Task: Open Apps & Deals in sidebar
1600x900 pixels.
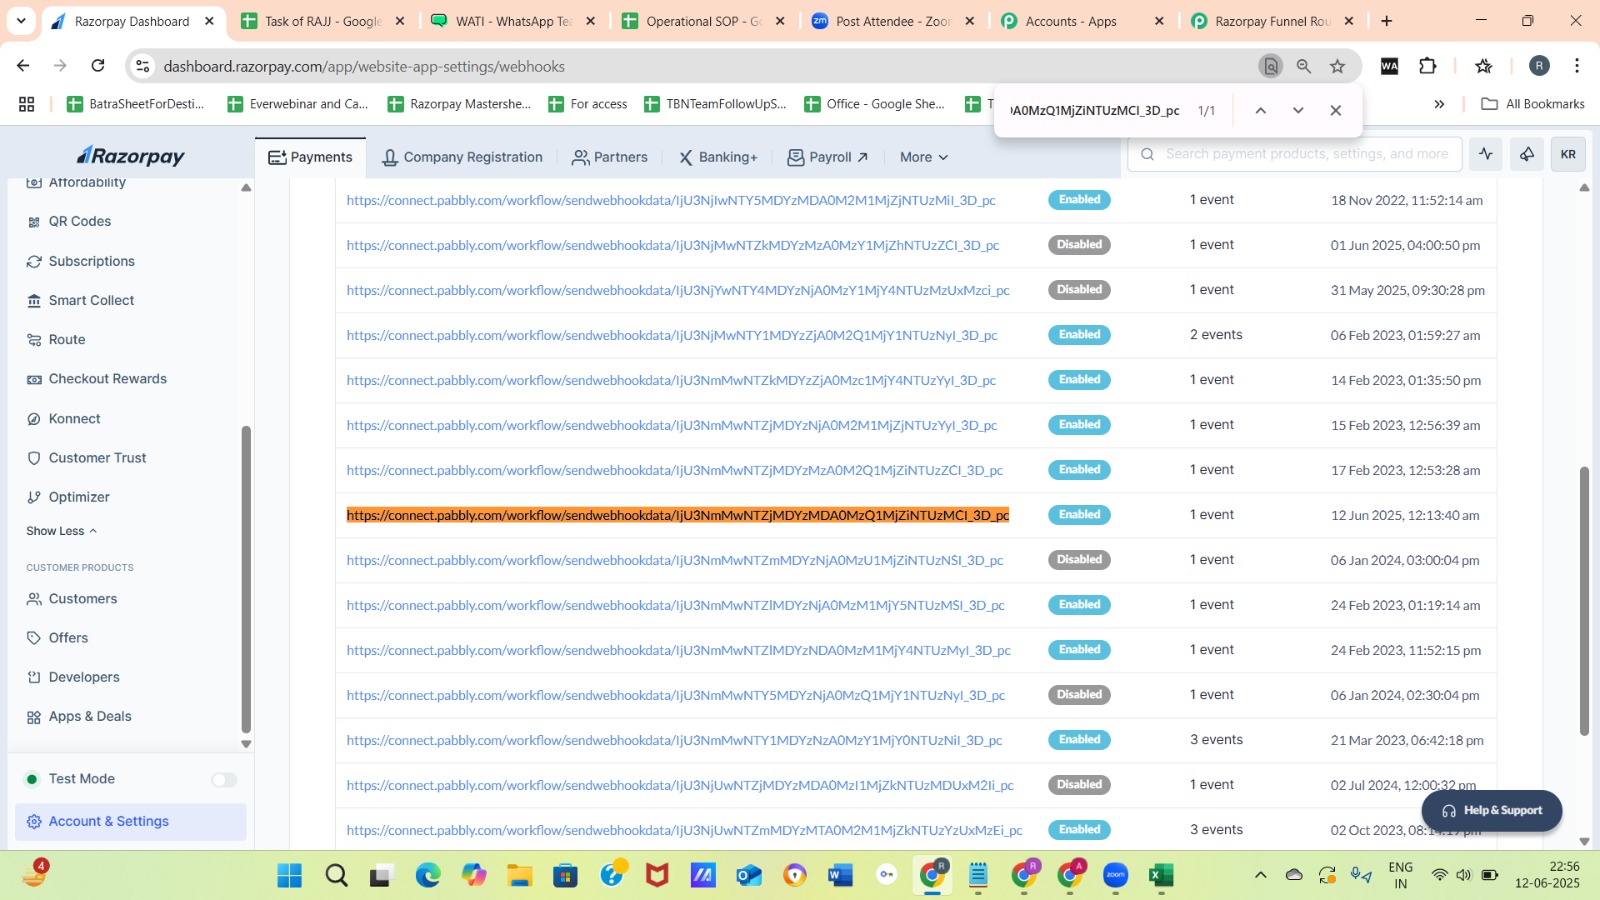Action: (x=90, y=717)
